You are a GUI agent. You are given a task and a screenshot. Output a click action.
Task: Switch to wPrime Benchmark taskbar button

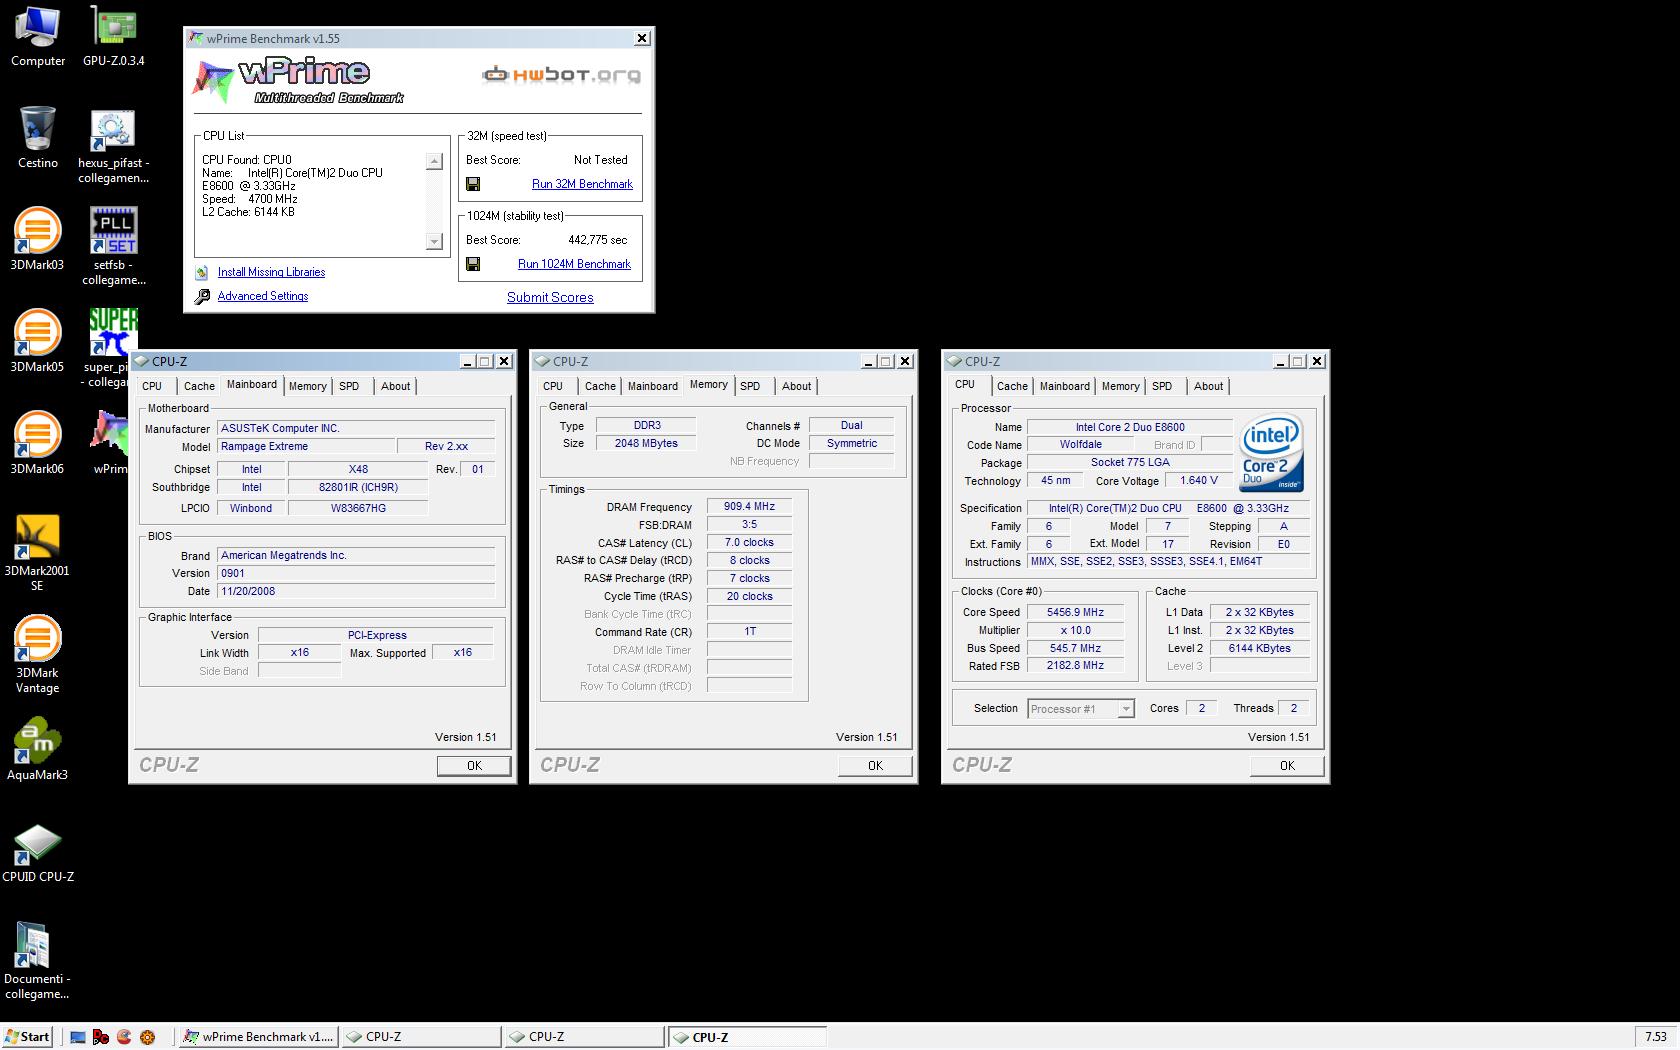point(259,1037)
